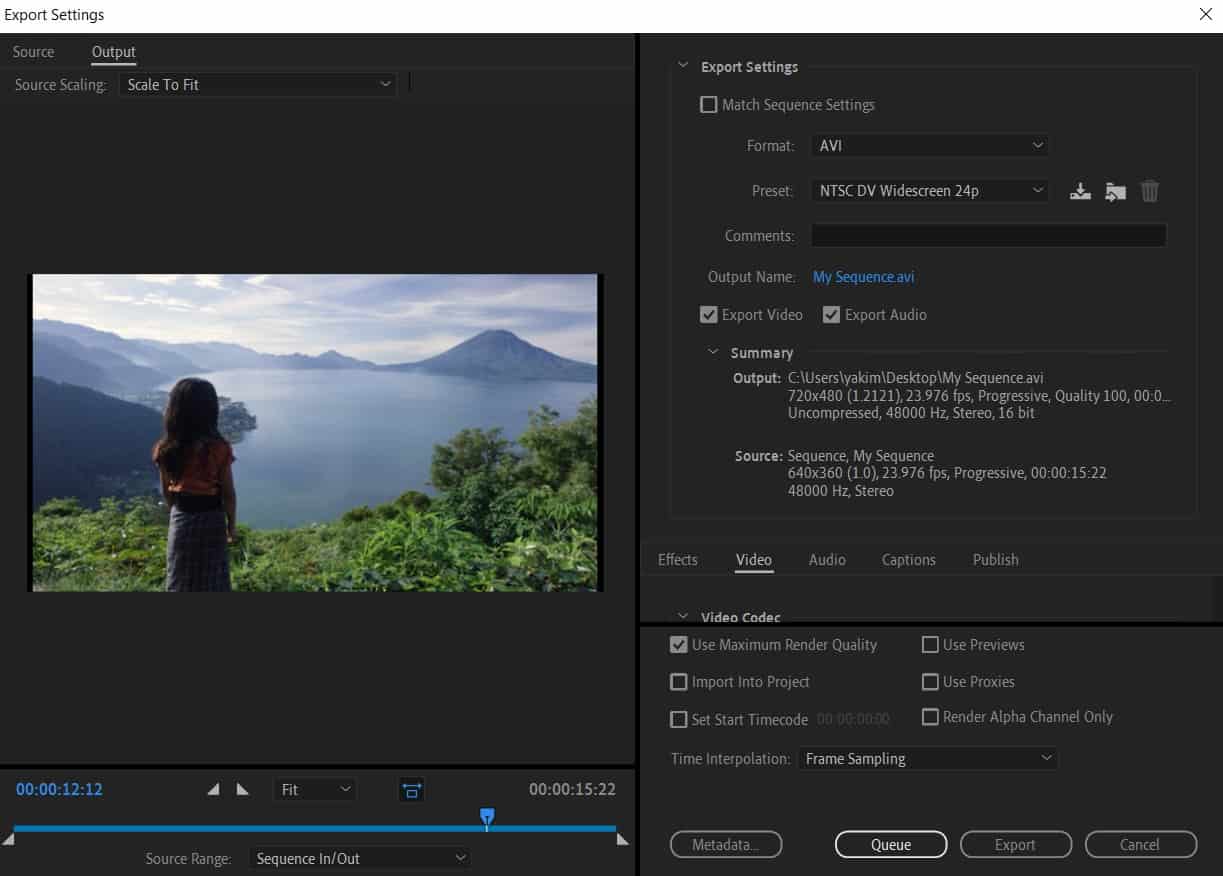Click the Queue button
This screenshot has height=876, width=1223.
pyautogui.click(x=890, y=844)
